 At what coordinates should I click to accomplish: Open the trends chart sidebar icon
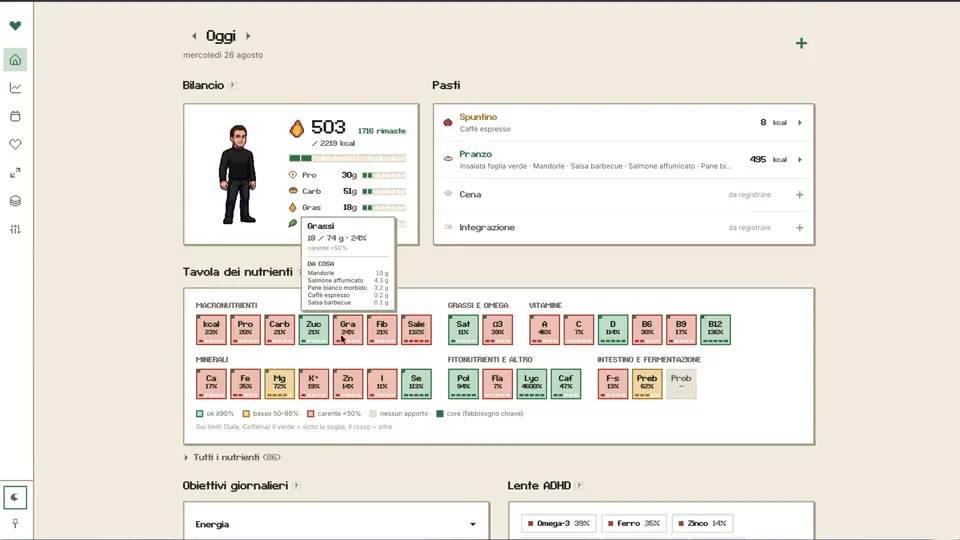(x=15, y=88)
